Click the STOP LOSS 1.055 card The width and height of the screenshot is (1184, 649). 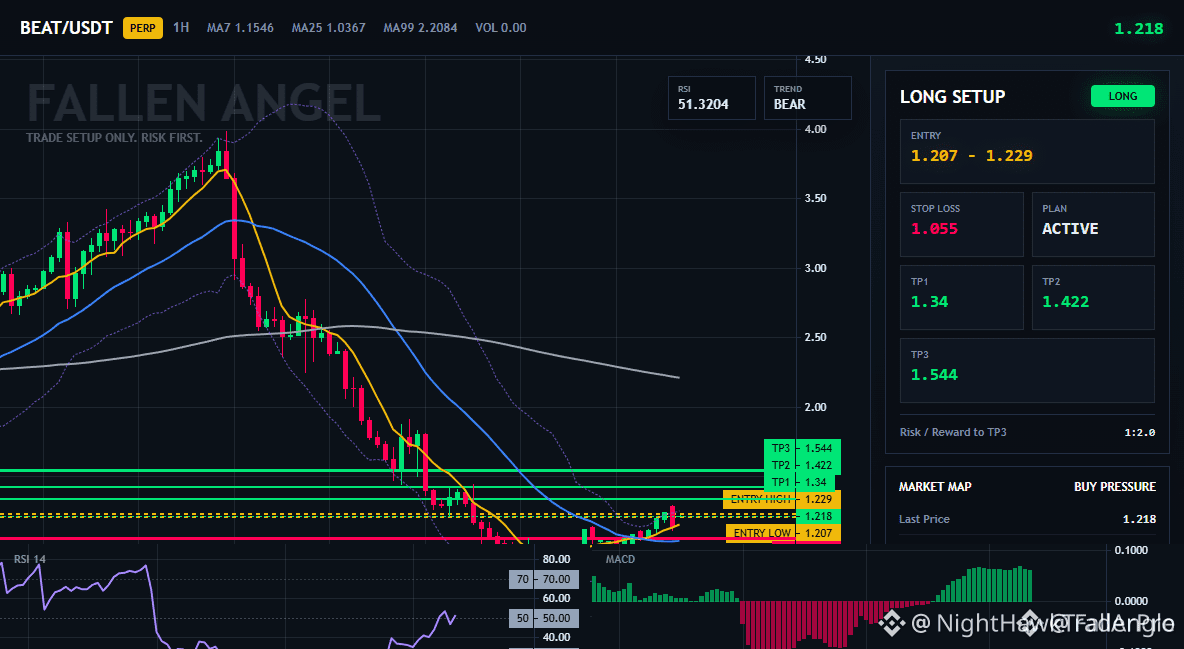click(x=961, y=224)
